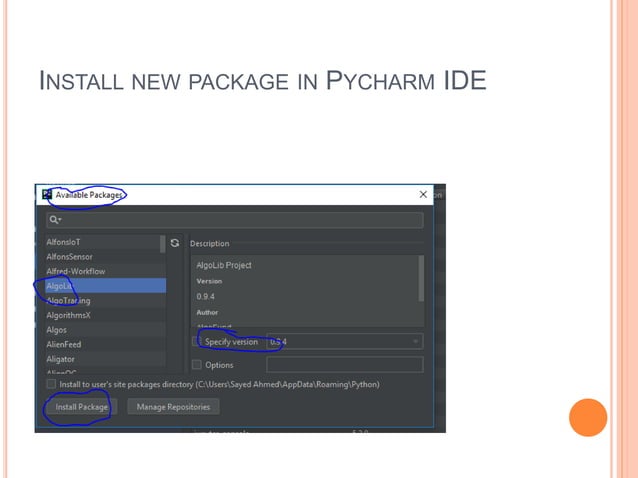Click the orange circle on slide
The width and height of the screenshot is (638, 478).
pos(588,417)
